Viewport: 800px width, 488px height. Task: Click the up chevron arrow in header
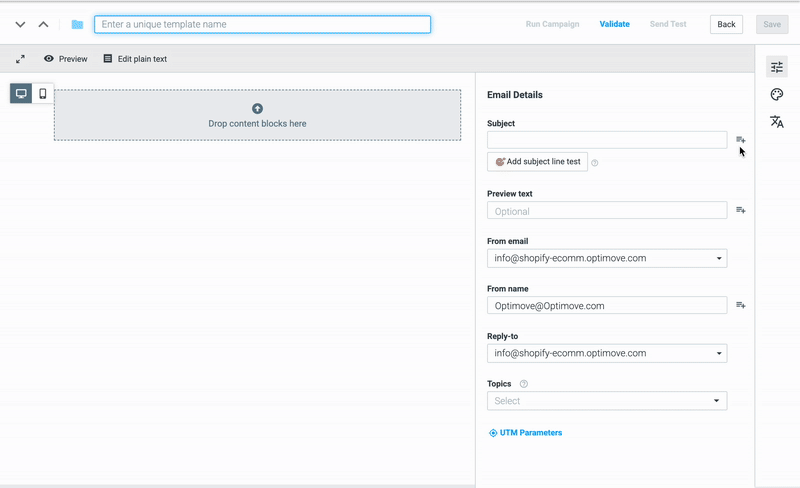pyautogui.click(x=43, y=25)
